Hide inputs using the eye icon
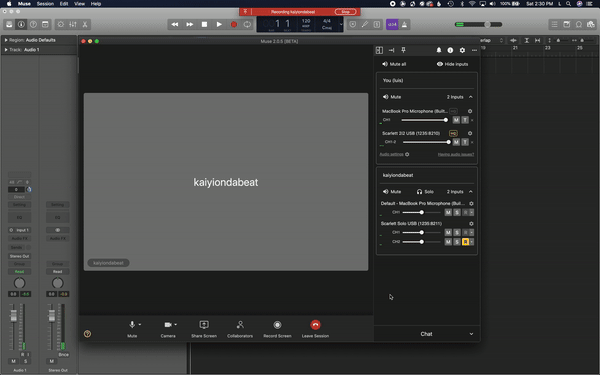Image resolution: width=600 pixels, height=375 pixels. pyautogui.click(x=440, y=64)
